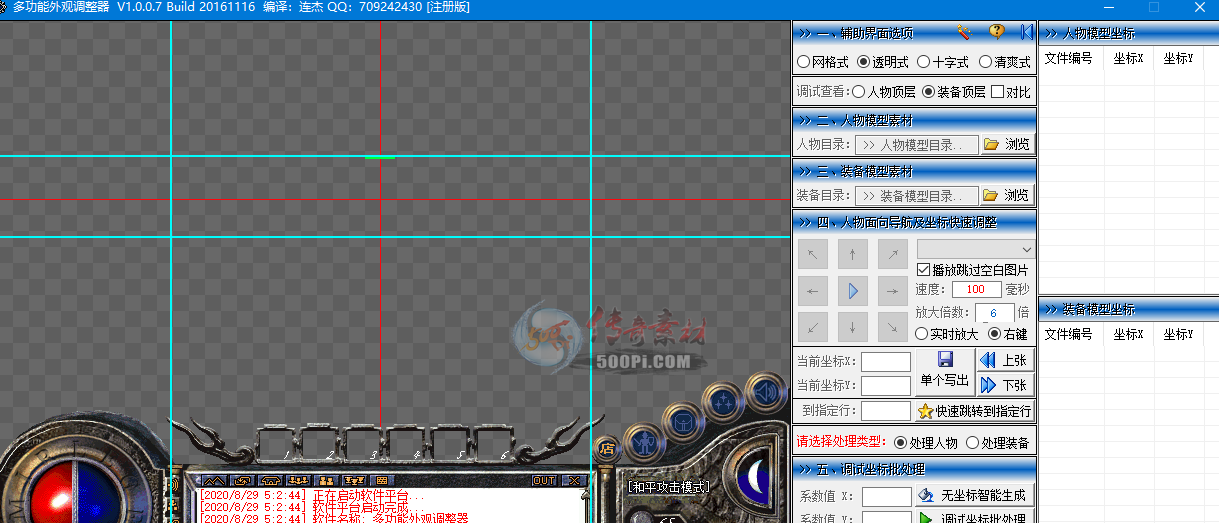Click 调试坐标批处理 button
The image size is (1219, 523).
[x=975, y=518]
